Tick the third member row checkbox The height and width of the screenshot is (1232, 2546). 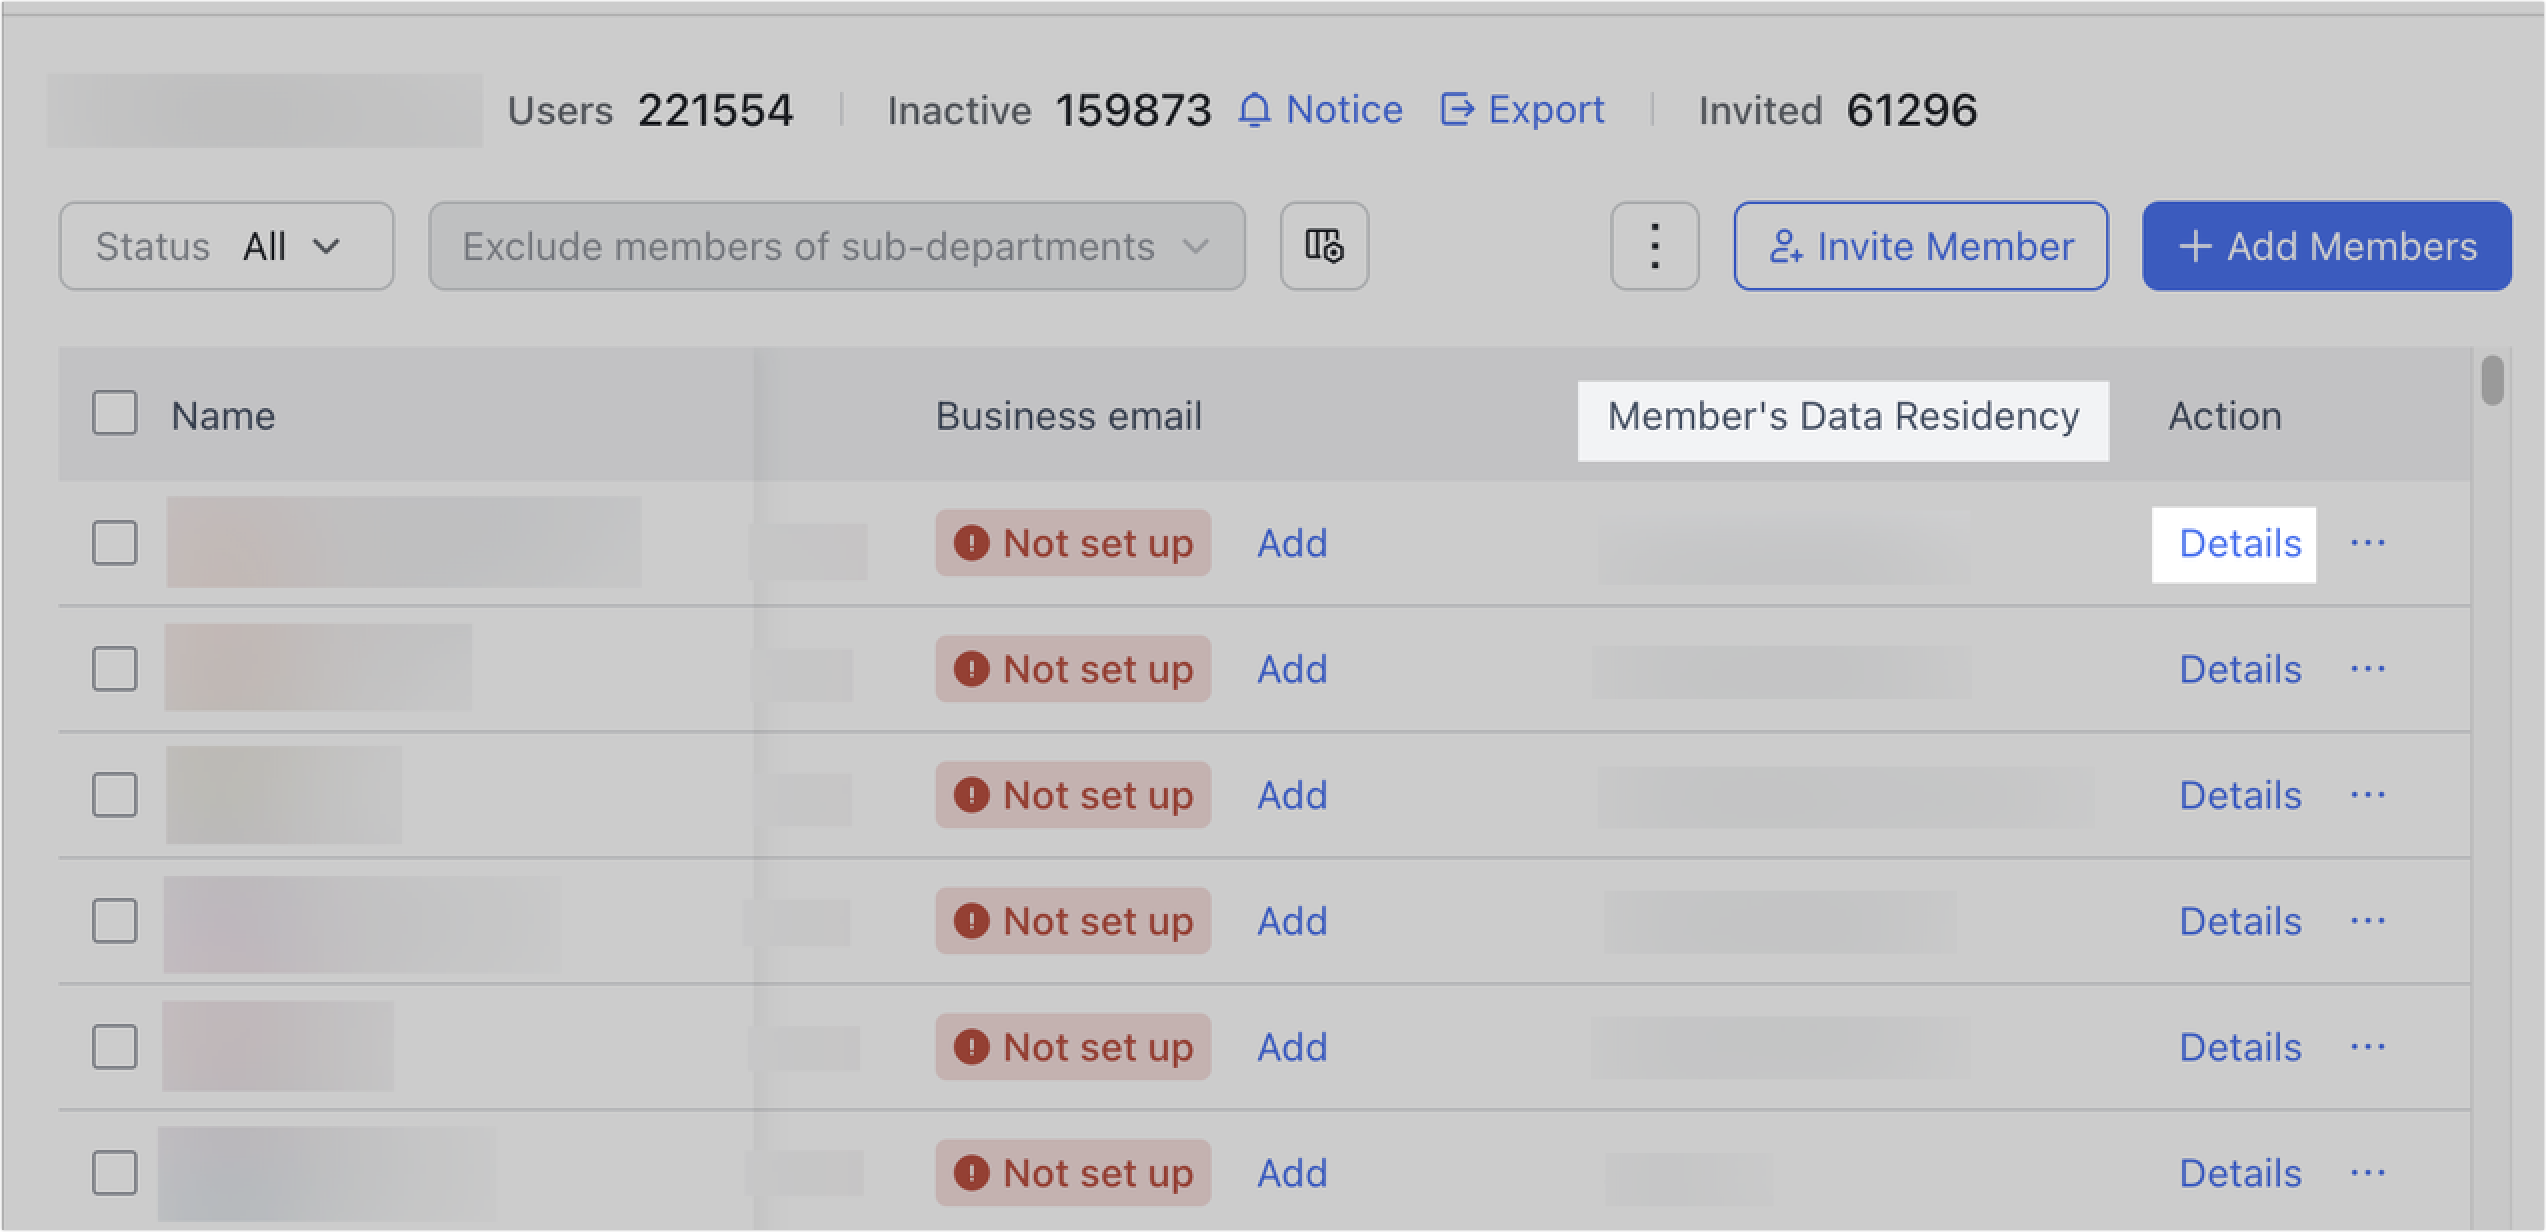click(115, 795)
